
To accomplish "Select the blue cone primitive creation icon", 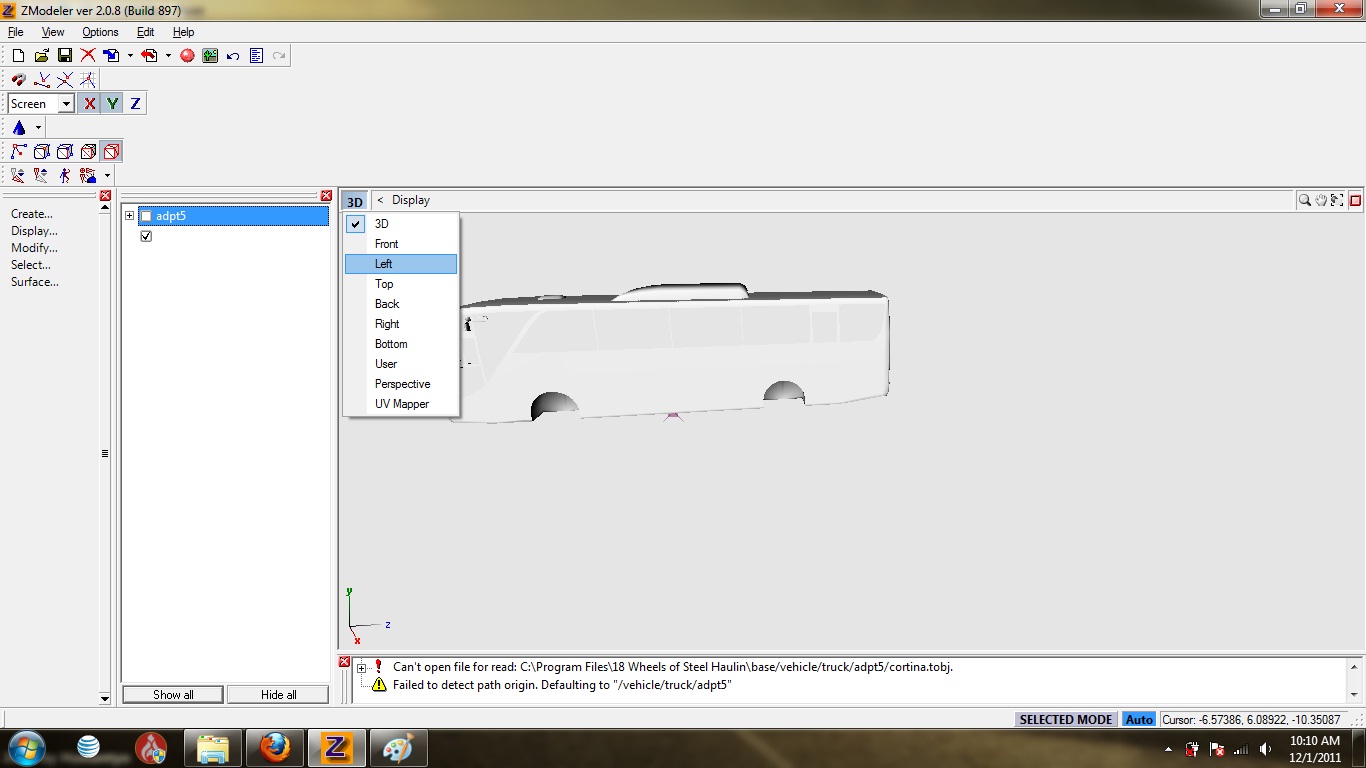I will (x=20, y=127).
